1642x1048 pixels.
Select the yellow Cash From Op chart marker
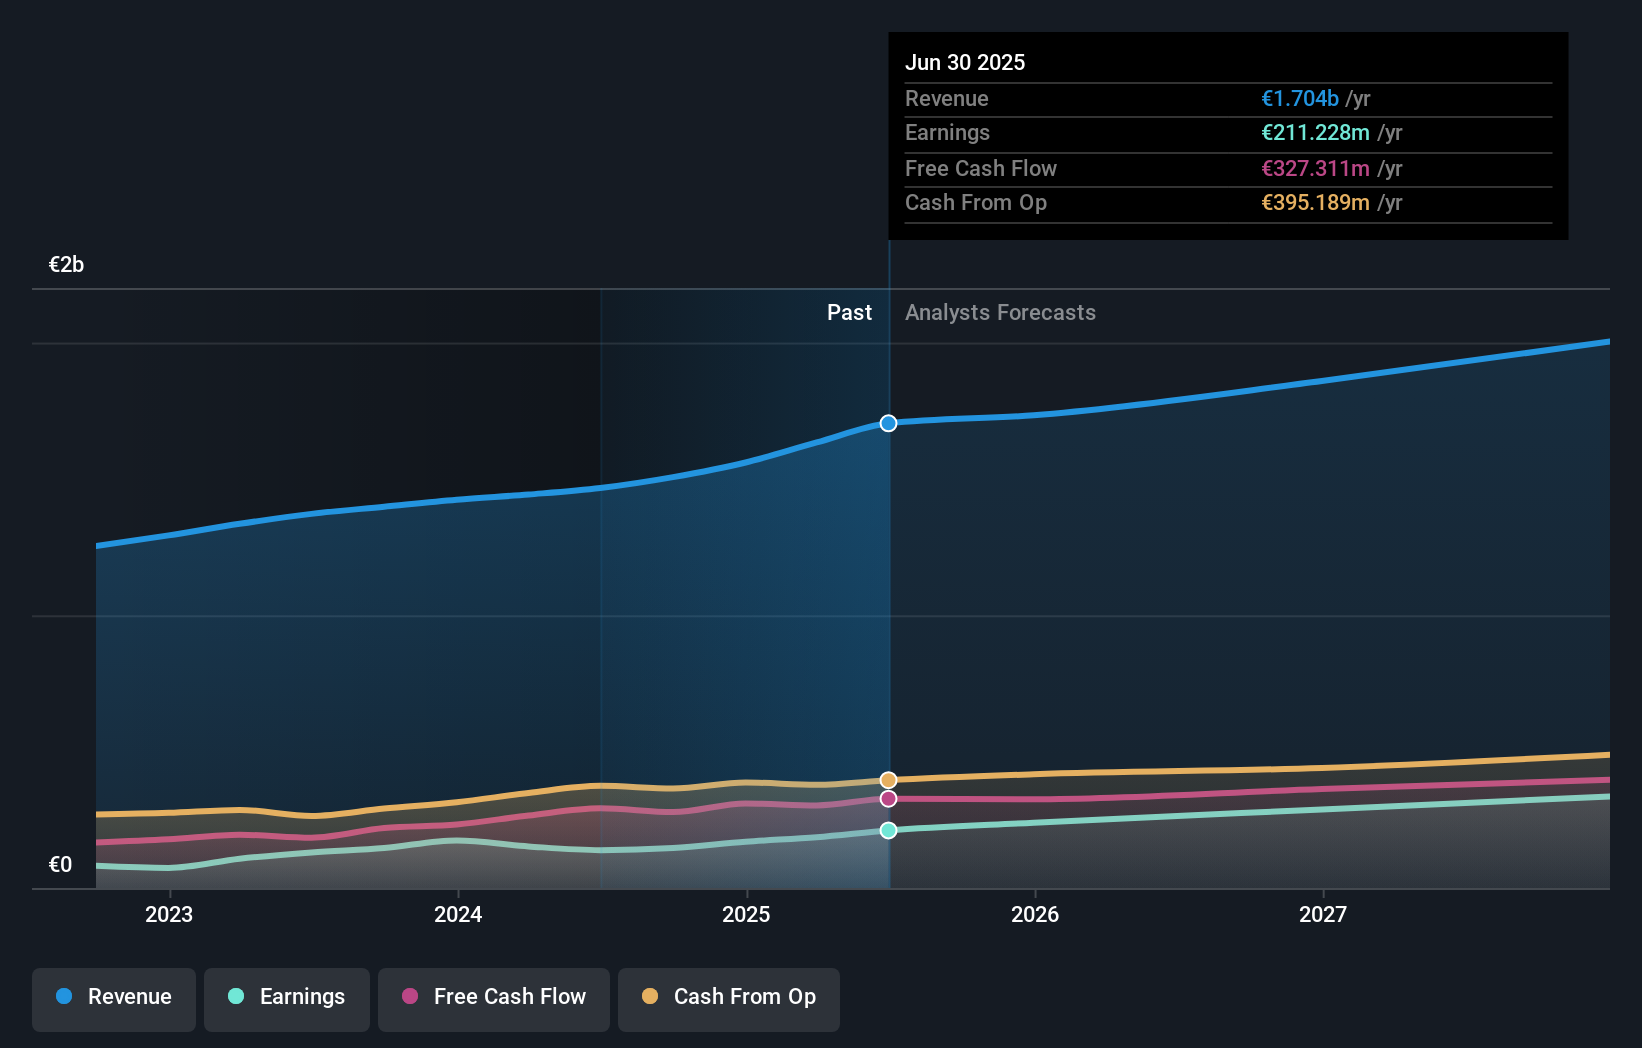[887, 779]
